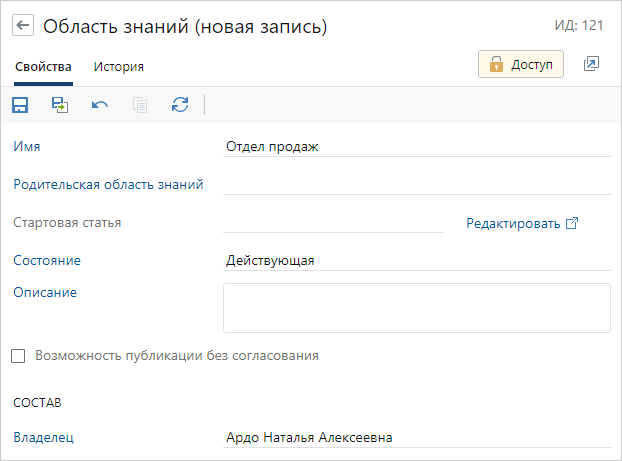Follow the Родительская область знаний label link
This screenshot has width=622, height=461.
[108, 184]
